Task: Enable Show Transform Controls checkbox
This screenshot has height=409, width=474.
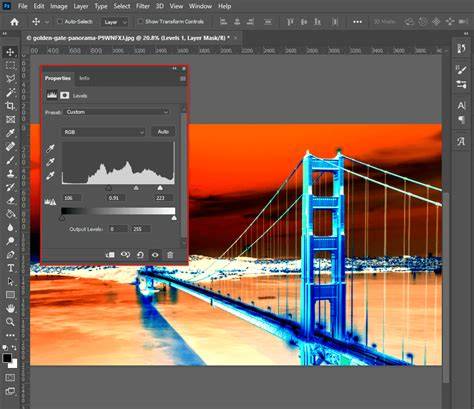Action: [x=140, y=22]
